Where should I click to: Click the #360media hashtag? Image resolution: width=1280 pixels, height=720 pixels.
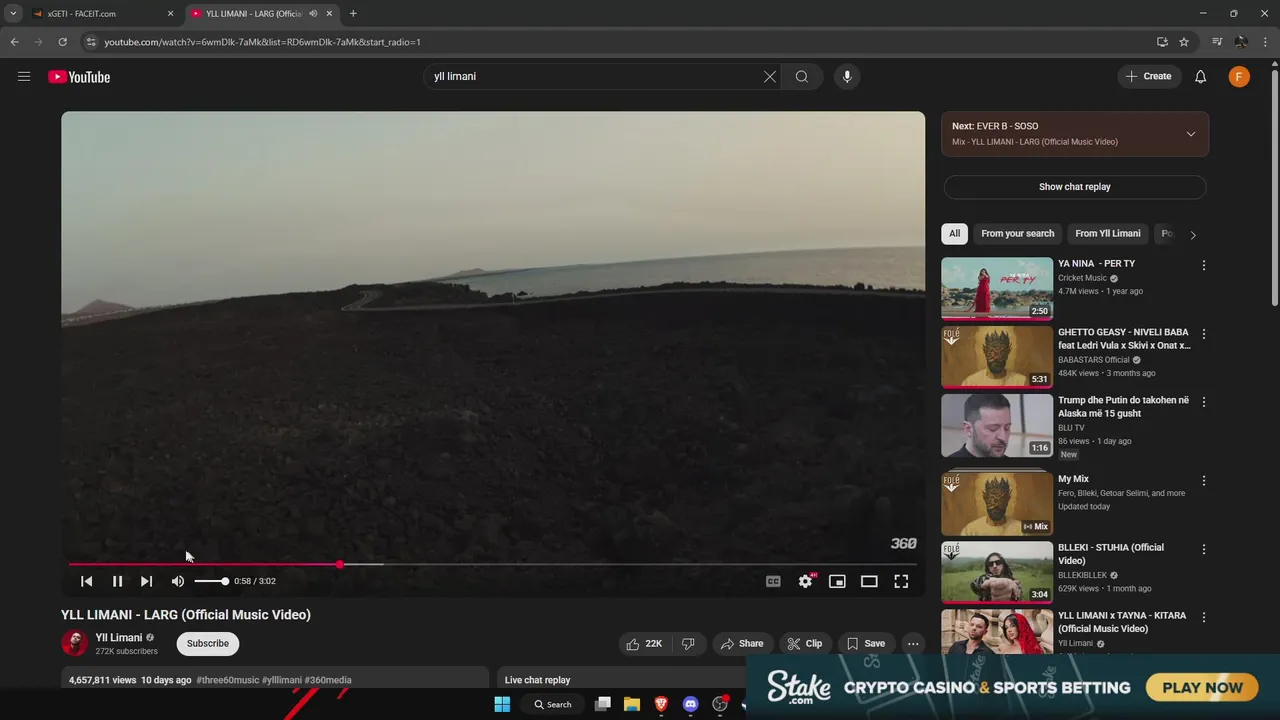tap(328, 680)
